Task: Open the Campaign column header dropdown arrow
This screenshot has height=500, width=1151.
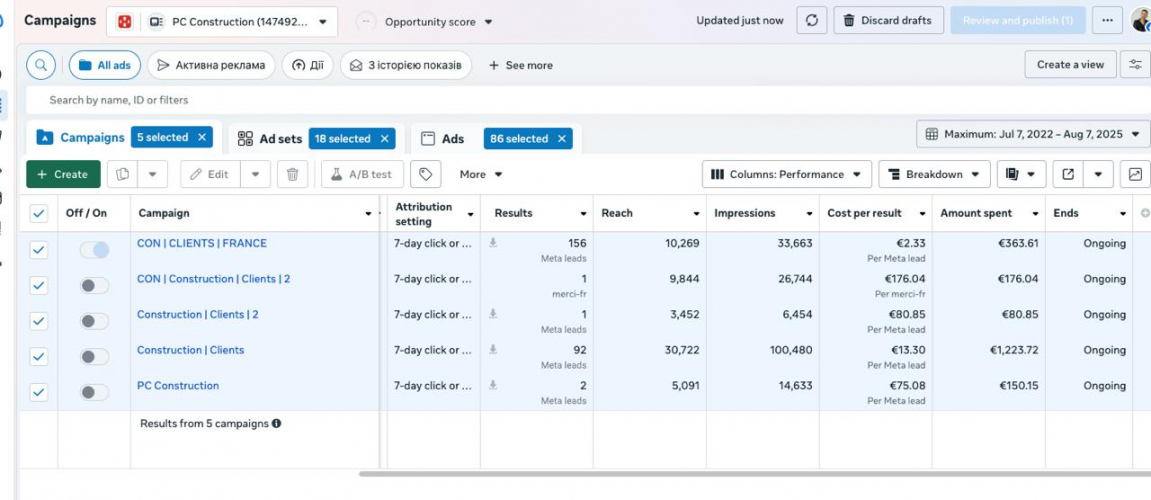Action: click(368, 214)
